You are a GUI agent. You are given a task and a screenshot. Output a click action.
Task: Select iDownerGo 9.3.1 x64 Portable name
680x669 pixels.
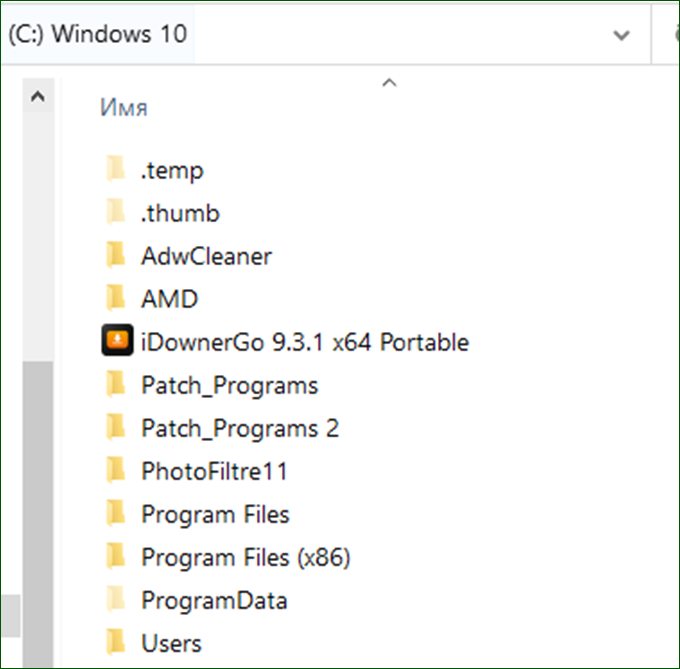coord(305,342)
